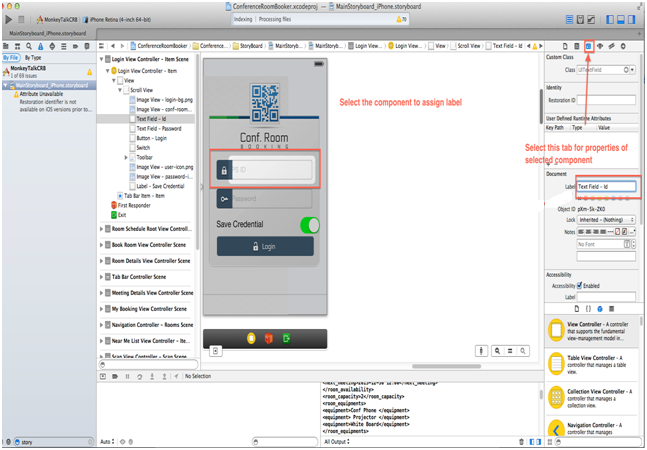Select the MainStoryboard_iPhone.storyboard tab
Screen dimensions: 647x450
(x=48, y=33)
